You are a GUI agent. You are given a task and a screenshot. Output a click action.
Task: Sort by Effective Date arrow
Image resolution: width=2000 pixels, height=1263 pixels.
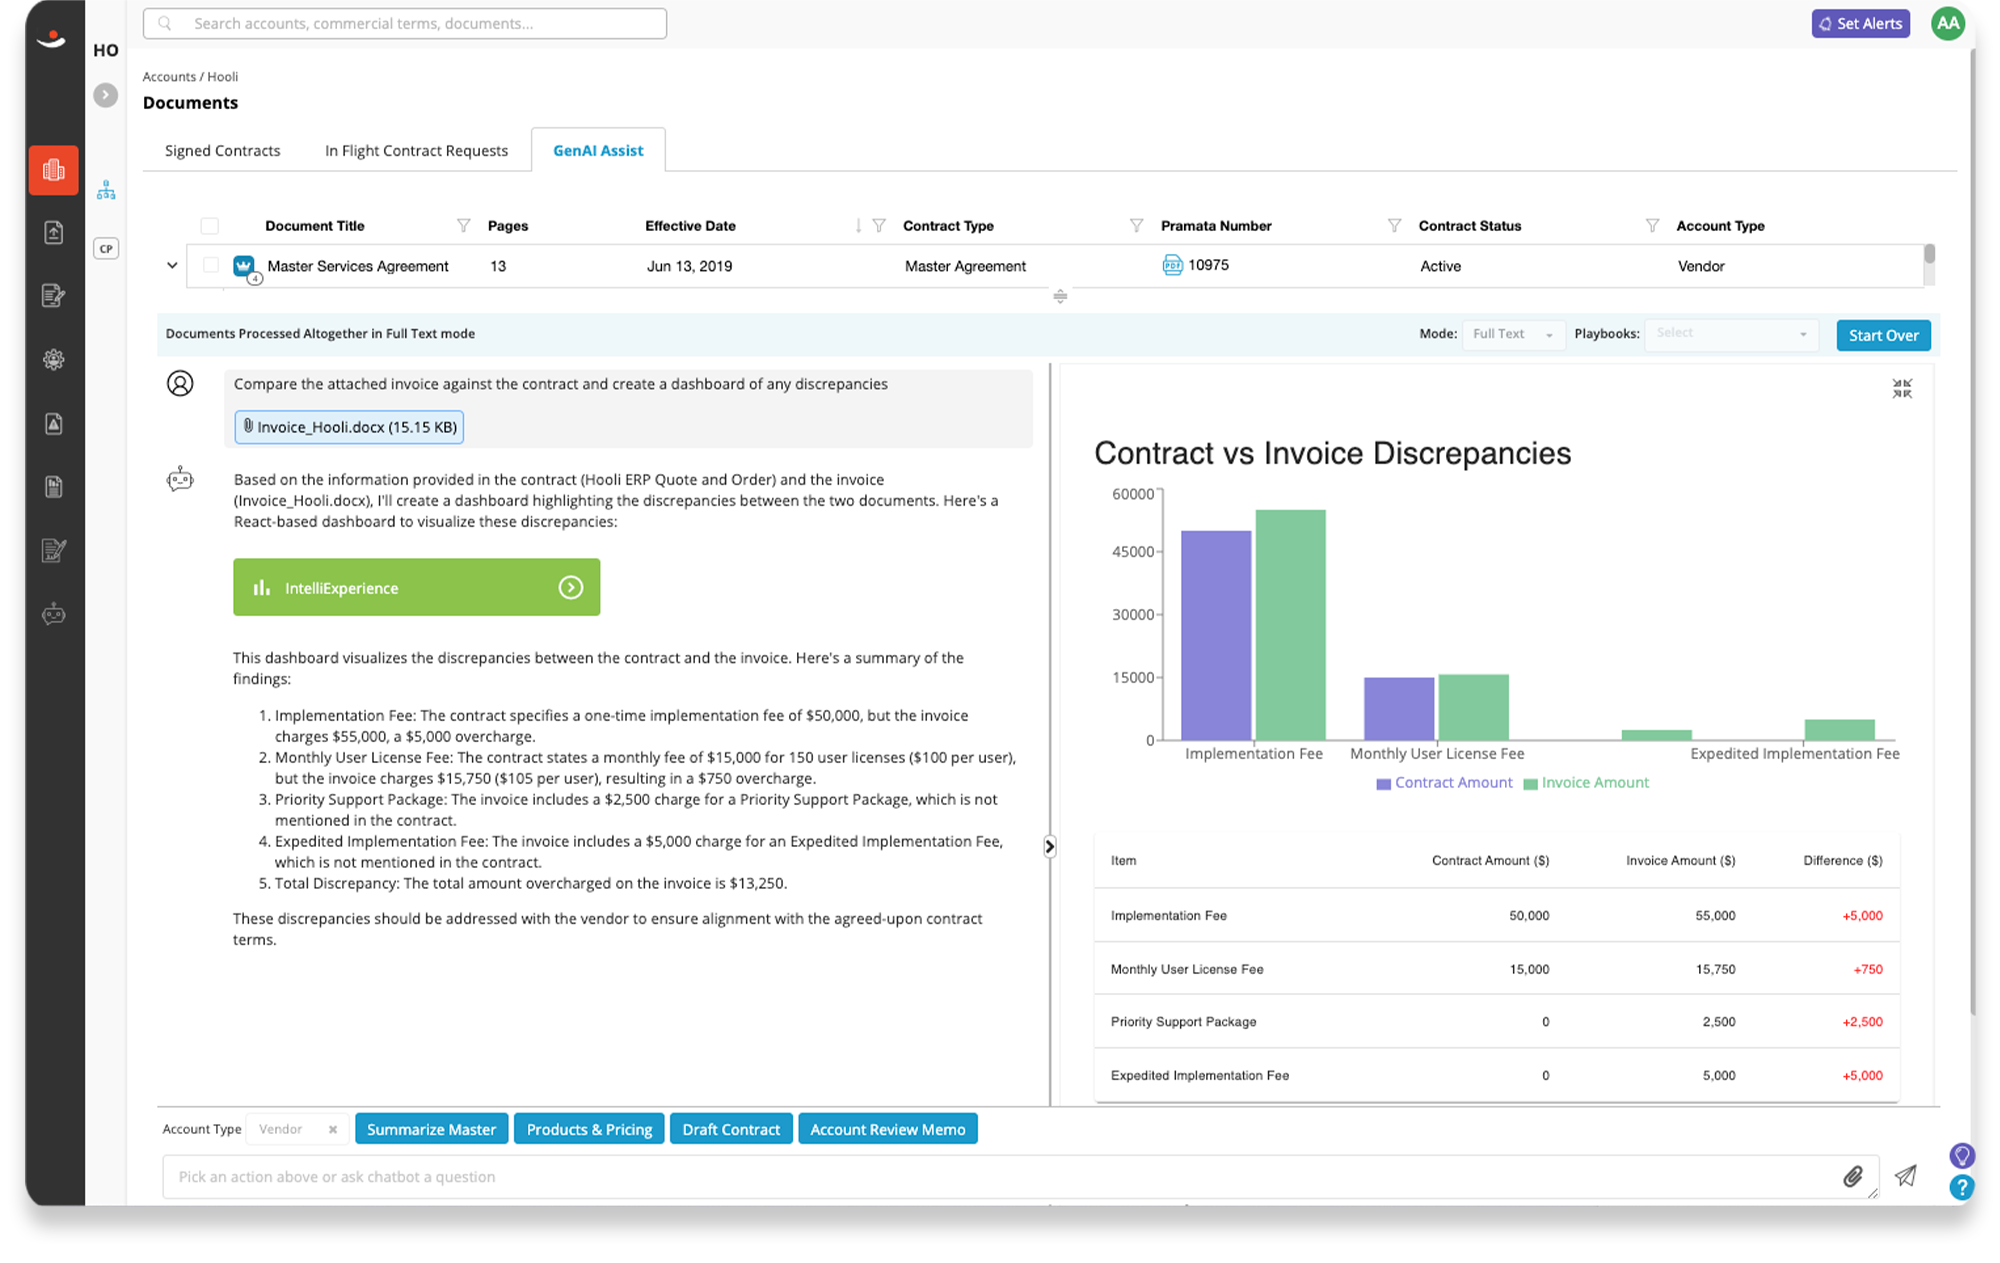point(858,226)
